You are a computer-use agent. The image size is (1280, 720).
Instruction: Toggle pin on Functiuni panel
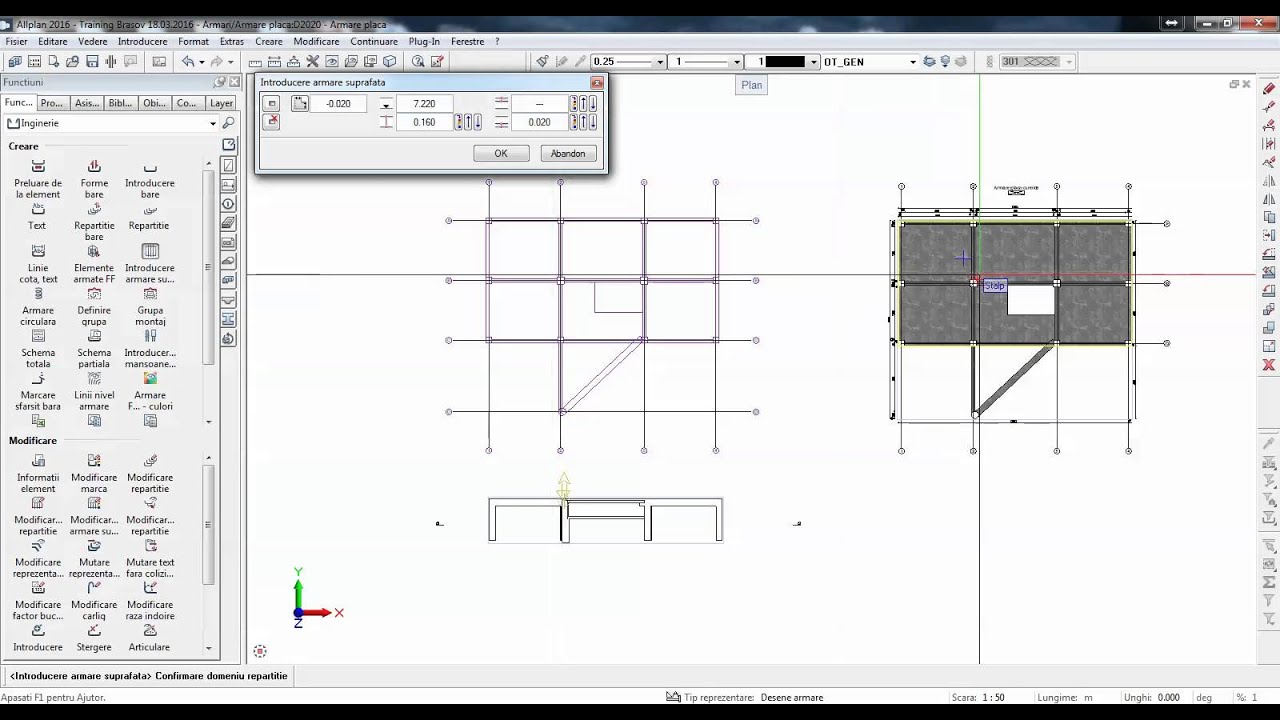coord(219,82)
